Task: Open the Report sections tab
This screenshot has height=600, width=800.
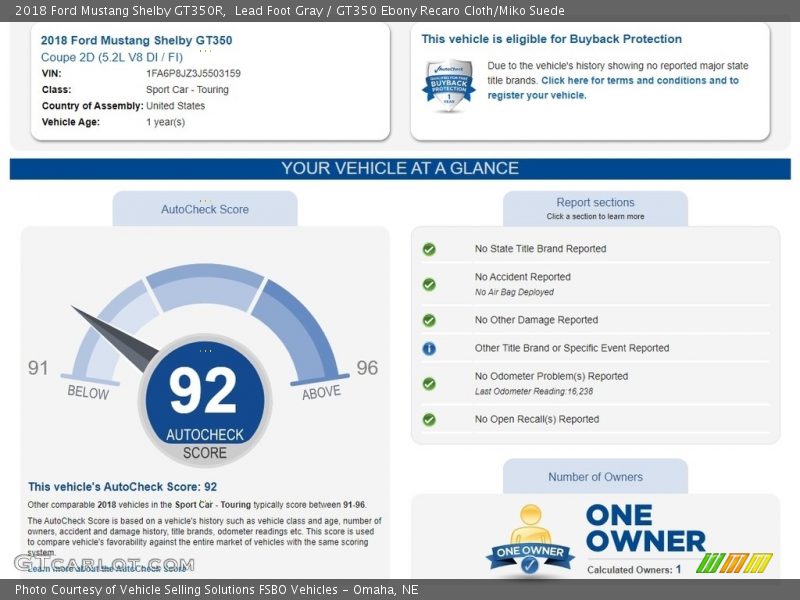Action: tap(595, 208)
